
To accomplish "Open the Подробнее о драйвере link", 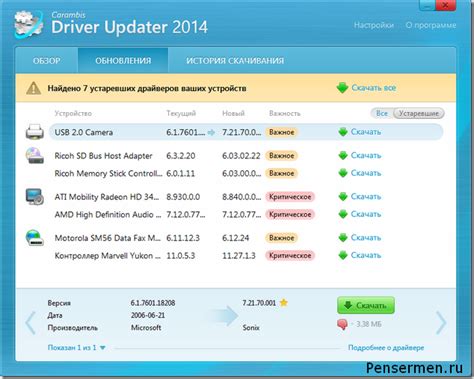I will 386,348.
